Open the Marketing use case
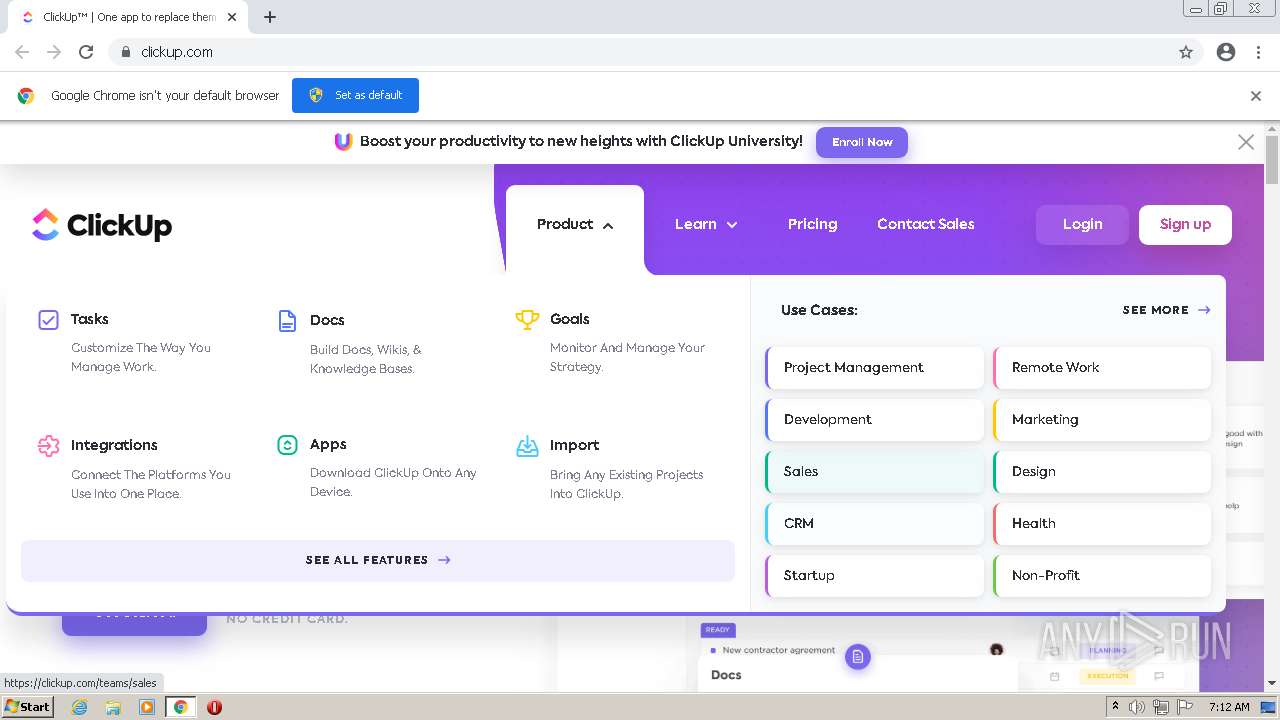Viewport: 1280px width, 720px height. pos(1102,420)
